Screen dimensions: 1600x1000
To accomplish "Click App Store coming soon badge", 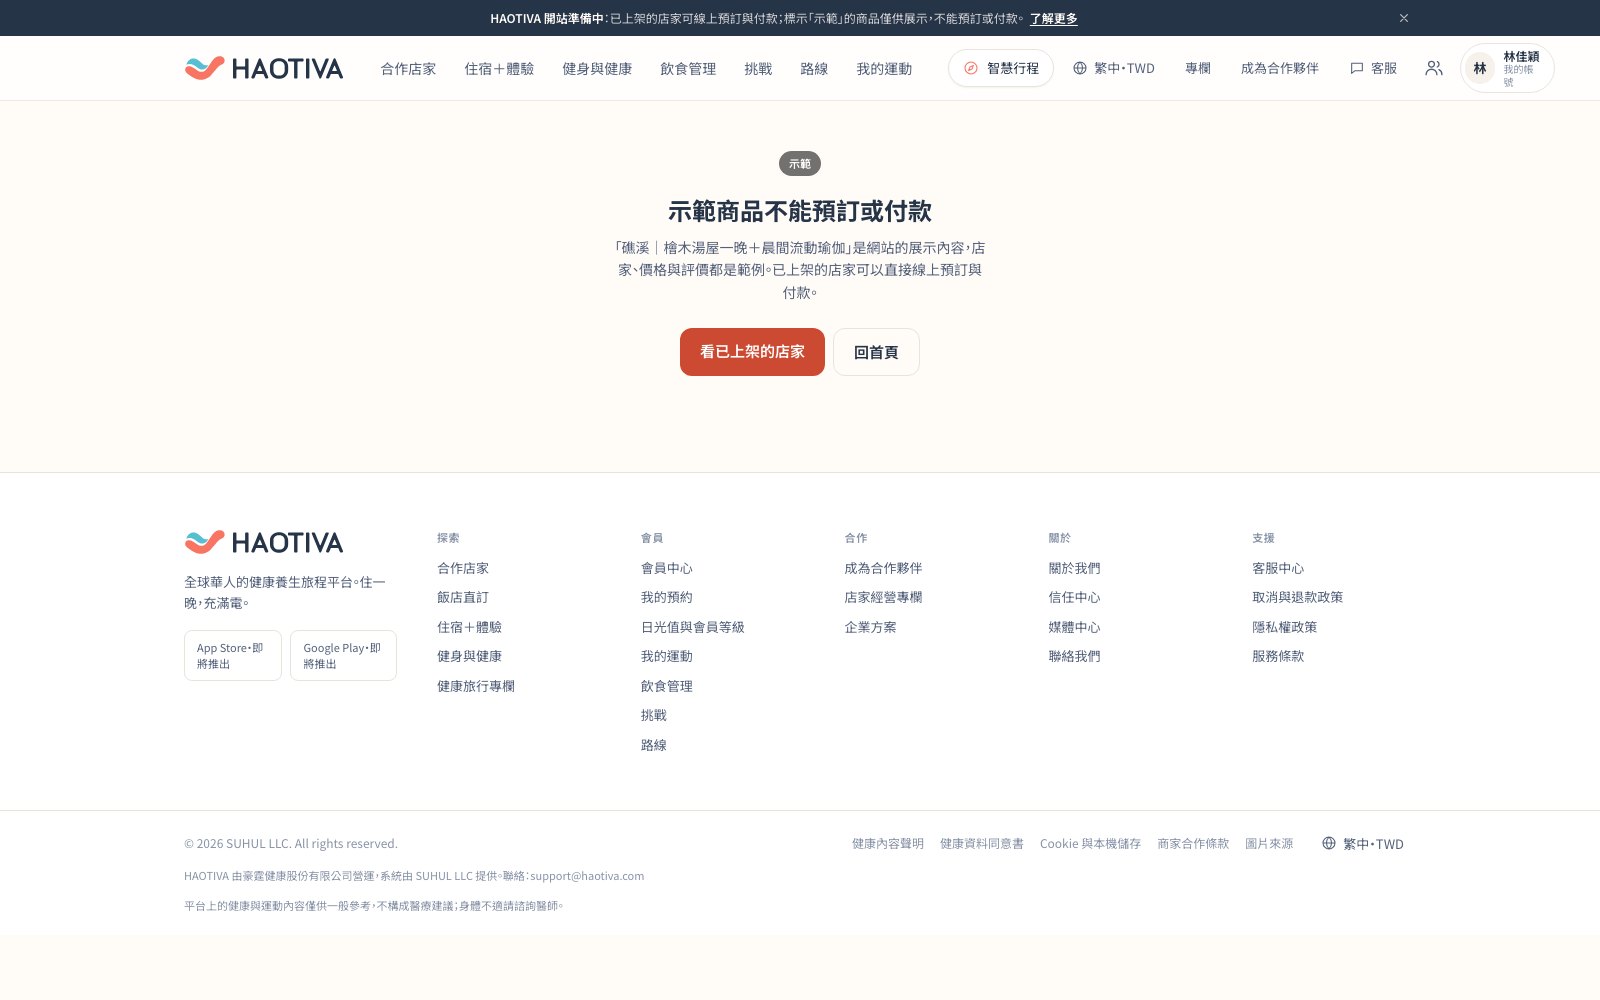I will click(x=233, y=656).
